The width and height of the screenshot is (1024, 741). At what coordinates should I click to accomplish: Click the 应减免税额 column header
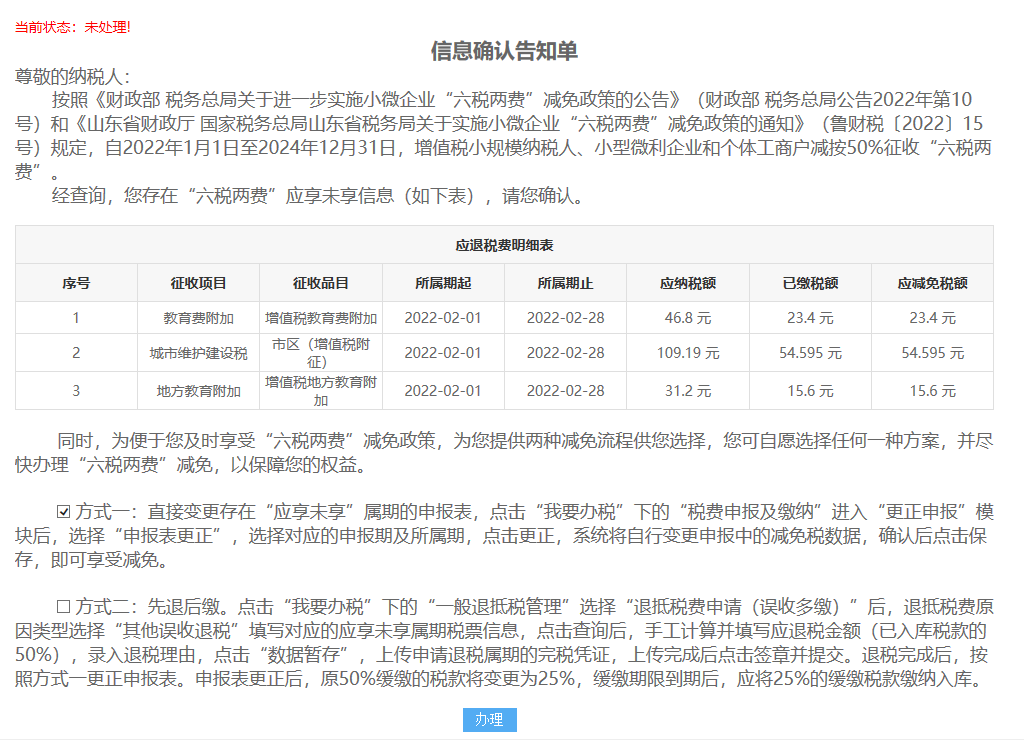(933, 283)
